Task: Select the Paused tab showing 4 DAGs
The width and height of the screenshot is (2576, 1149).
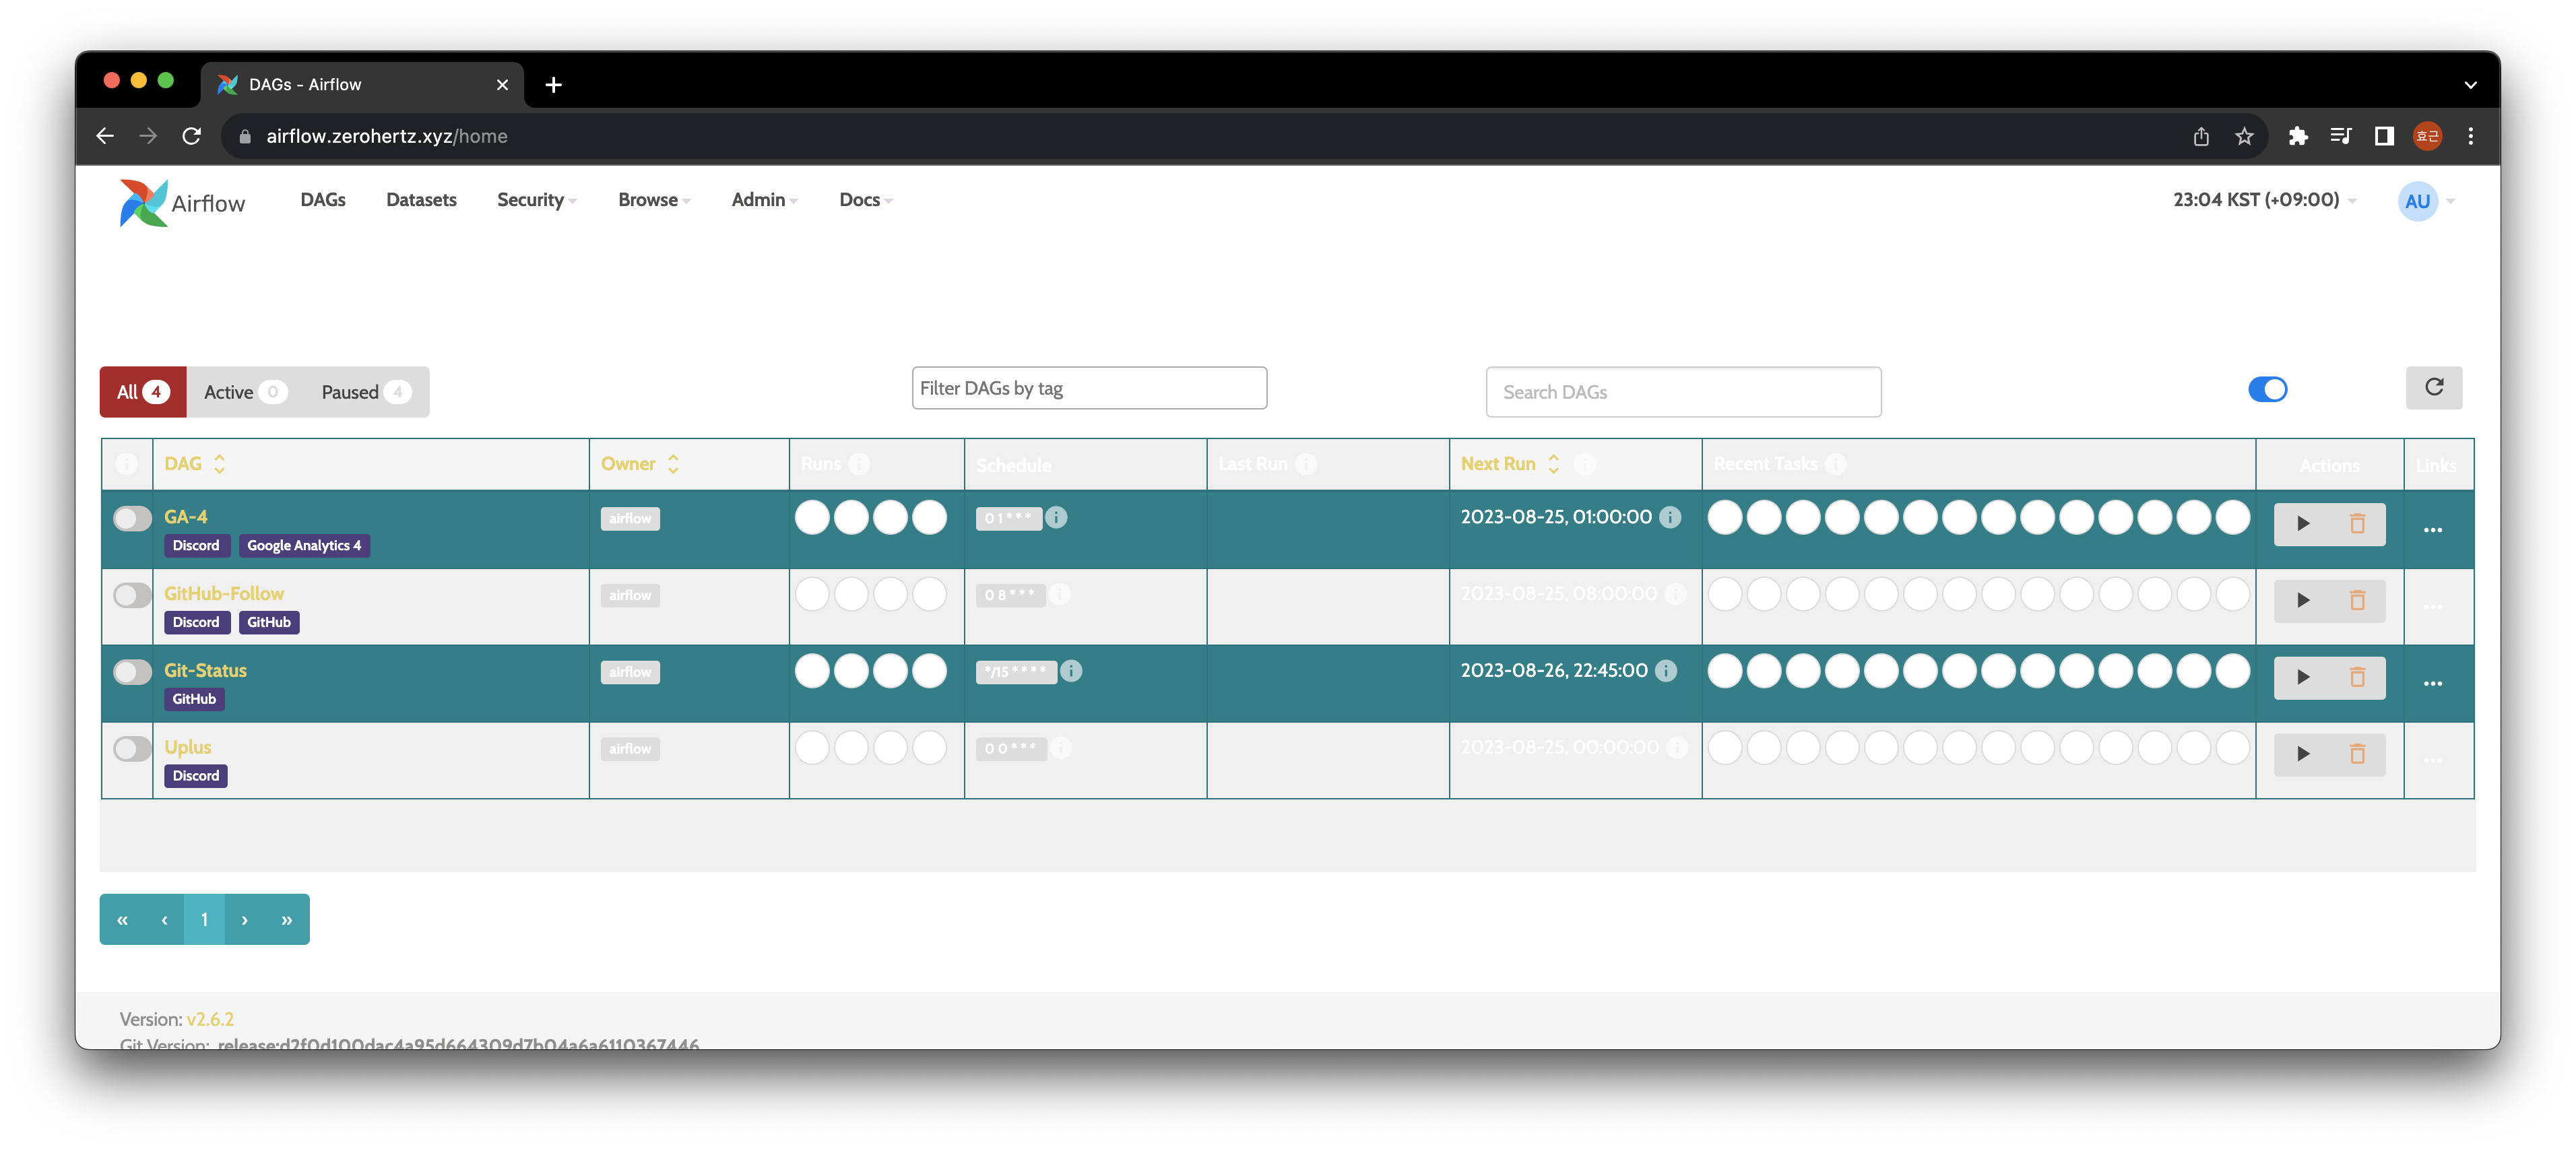Action: (364, 391)
